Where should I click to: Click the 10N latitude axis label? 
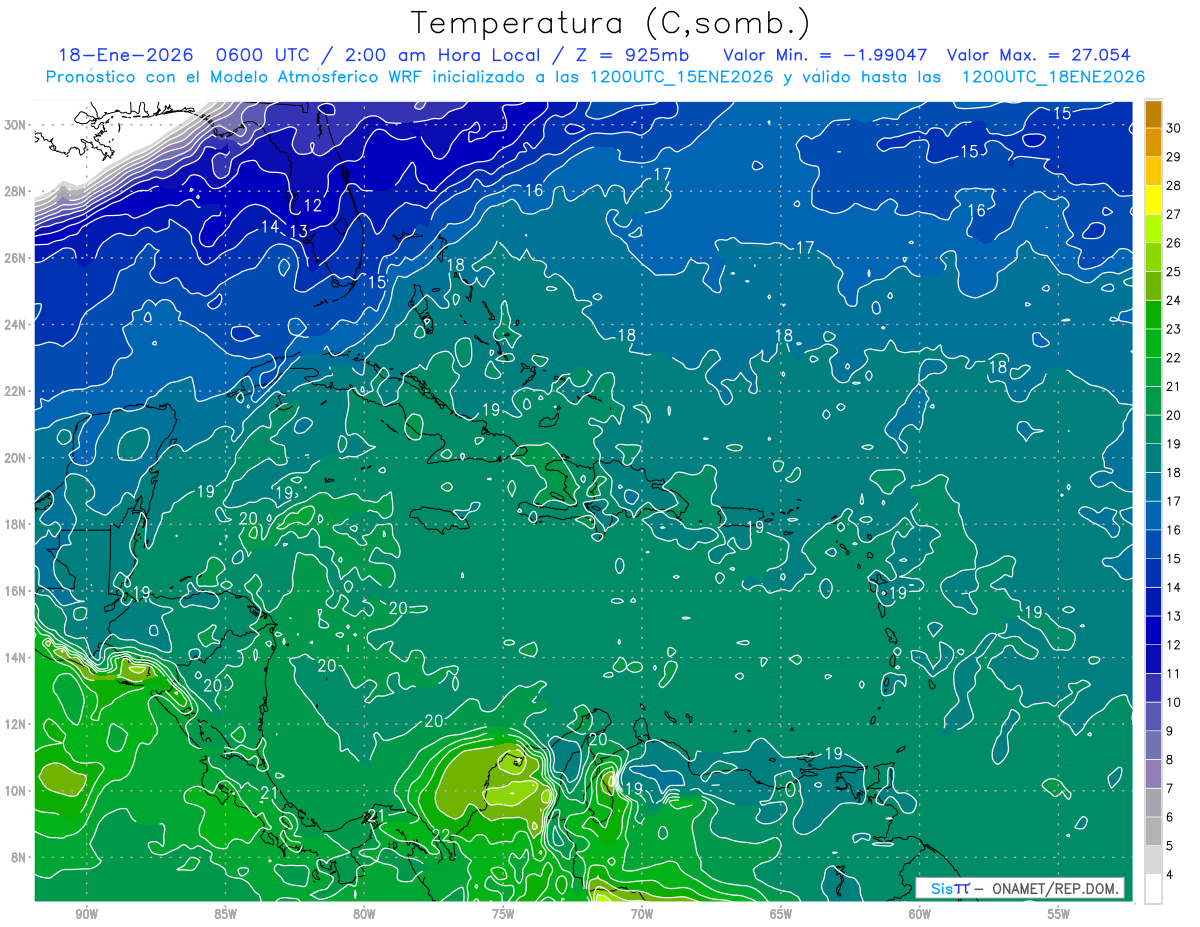16,791
